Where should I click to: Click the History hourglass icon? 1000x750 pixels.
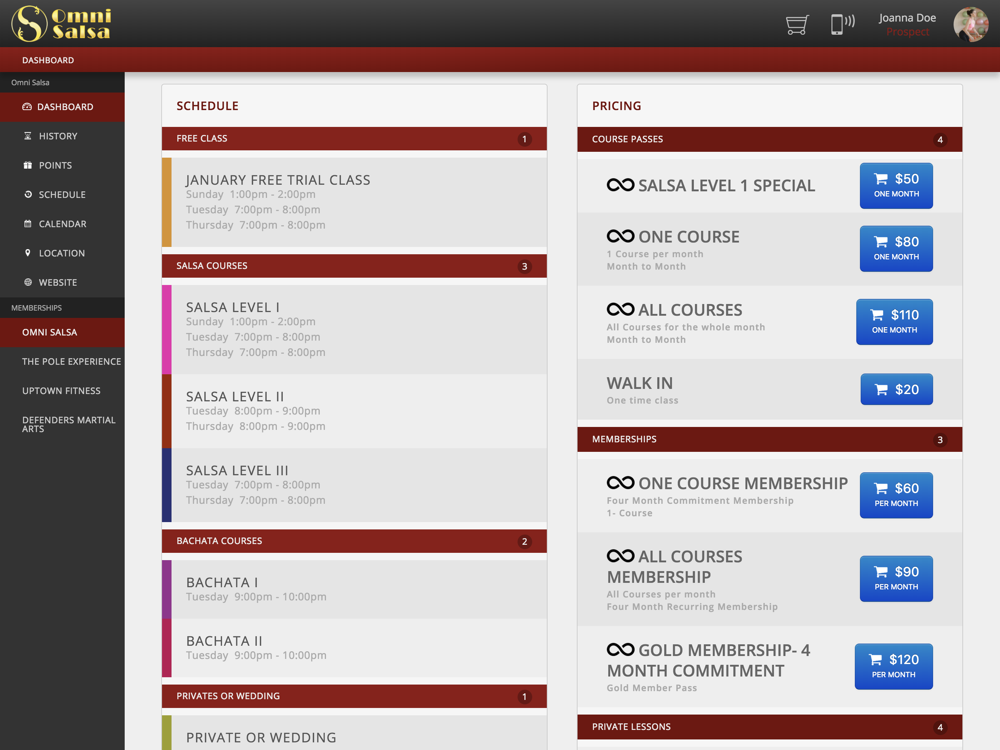tap(27, 136)
